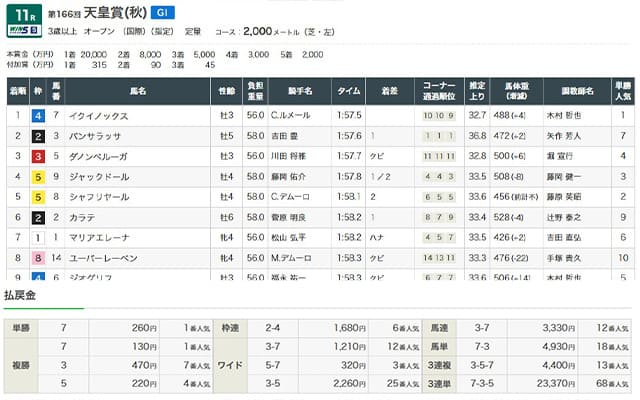Click yellow frame 5 badge for ジャックドール
The width and height of the screenshot is (640, 400).
(x=38, y=177)
